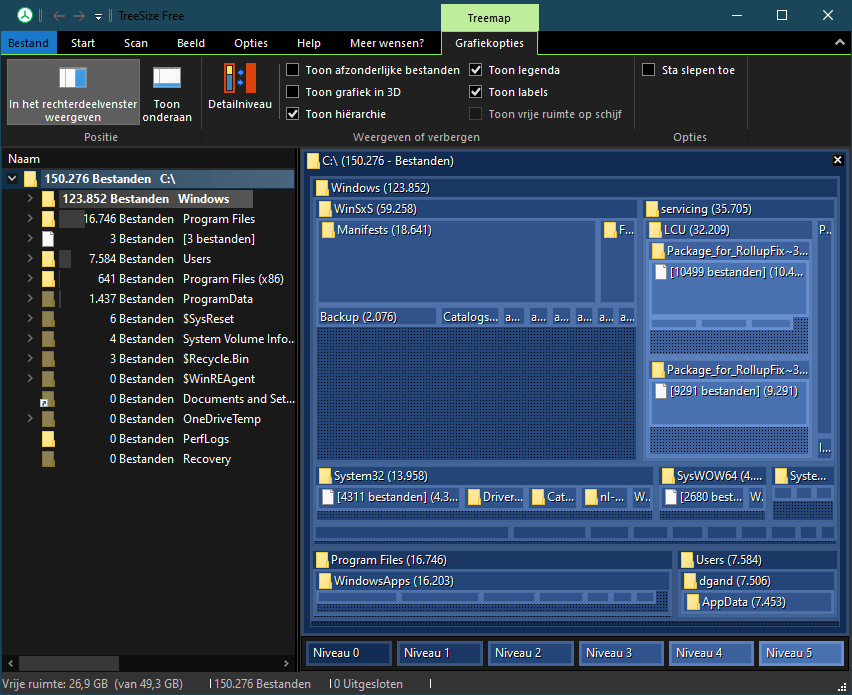Click the Manifests folder icon in treemap
Screen dimensions: 852x695
pyautogui.click(x=328, y=230)
